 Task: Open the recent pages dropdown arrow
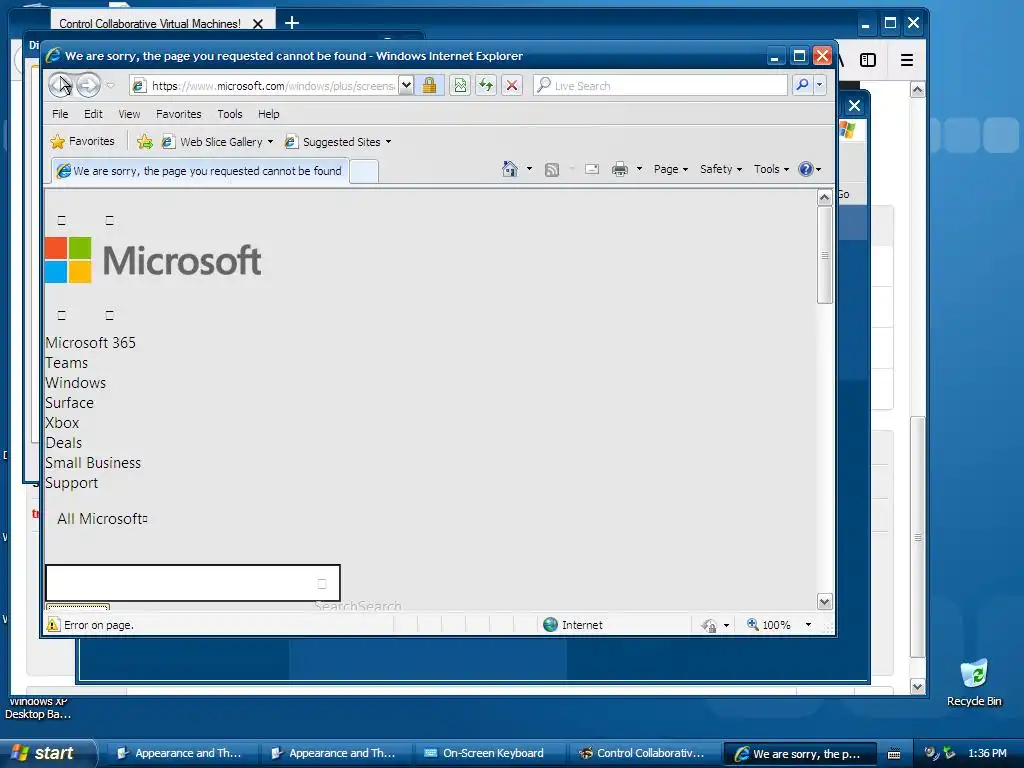tap(110, 85)
